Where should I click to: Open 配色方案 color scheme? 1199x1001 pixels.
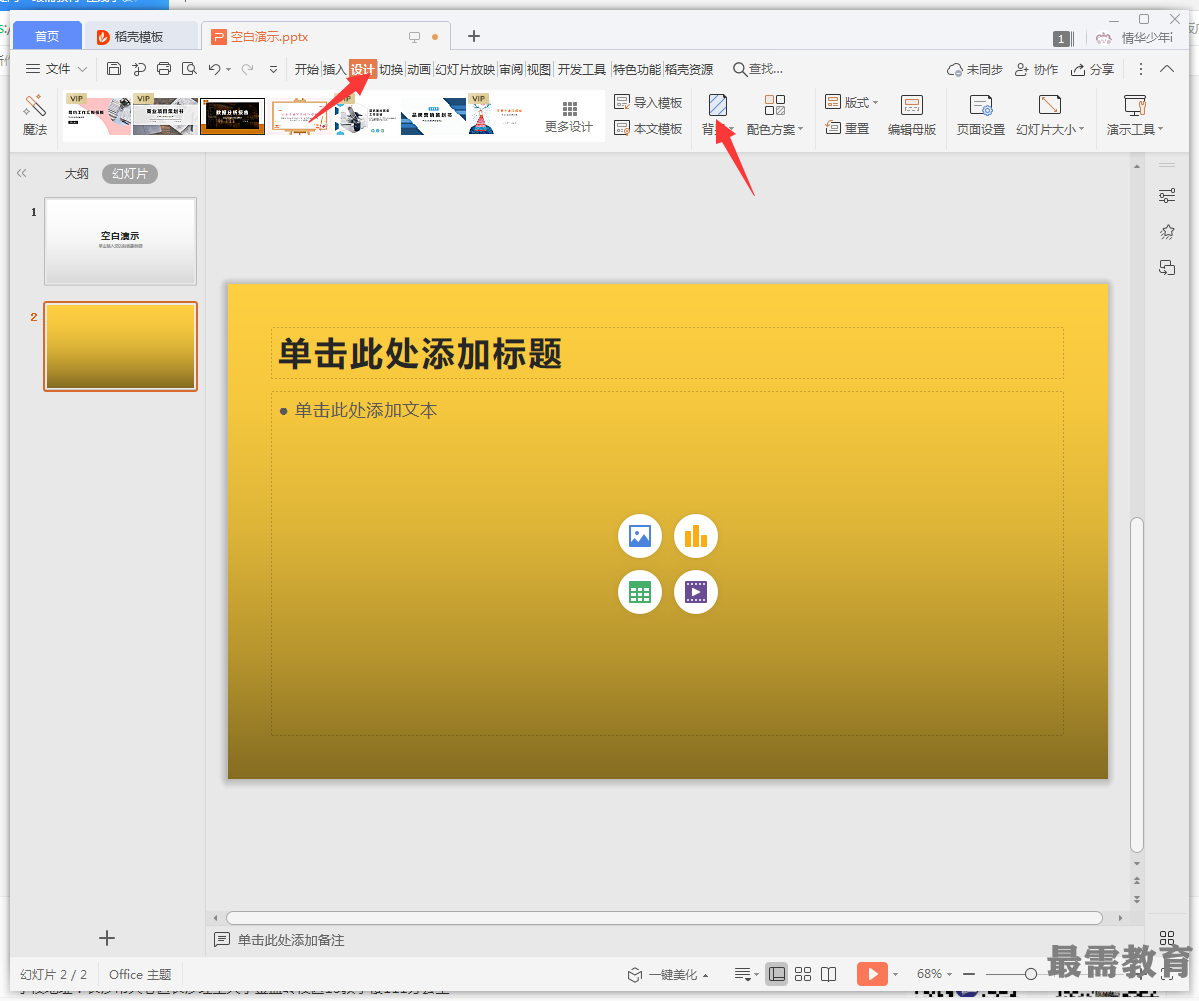775,115
